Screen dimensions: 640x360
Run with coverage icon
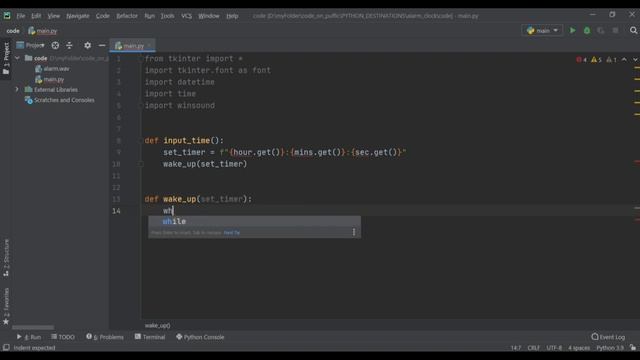coord(600,31)
